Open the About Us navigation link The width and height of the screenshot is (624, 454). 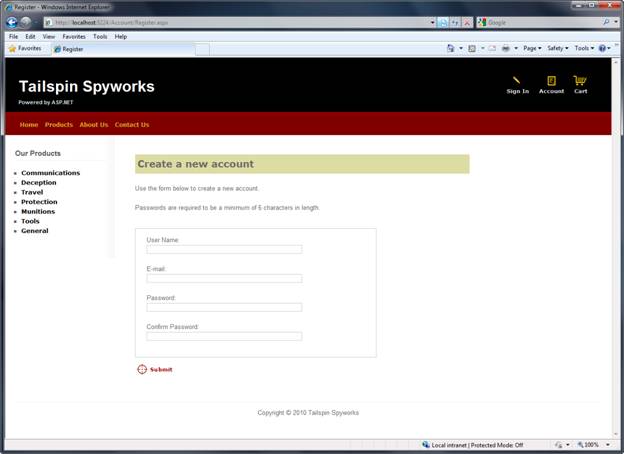coord(94,125)
